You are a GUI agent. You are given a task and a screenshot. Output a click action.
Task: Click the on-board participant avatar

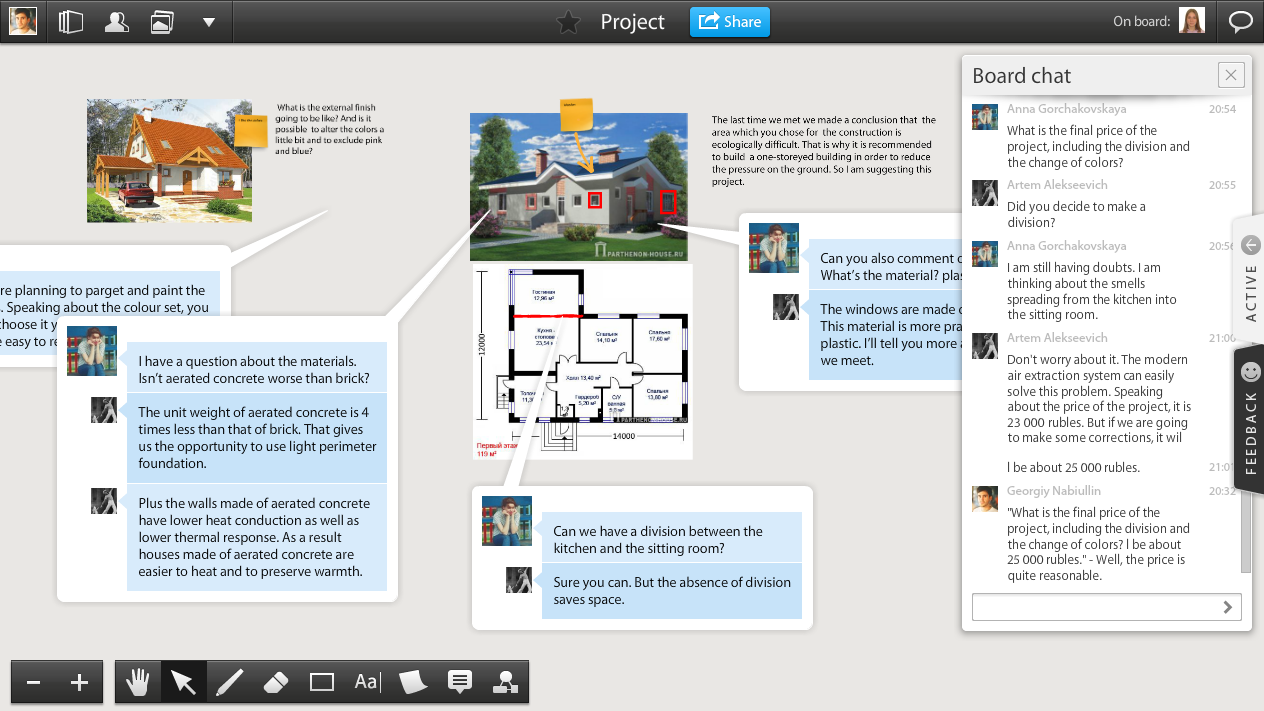coord(1191,21)
